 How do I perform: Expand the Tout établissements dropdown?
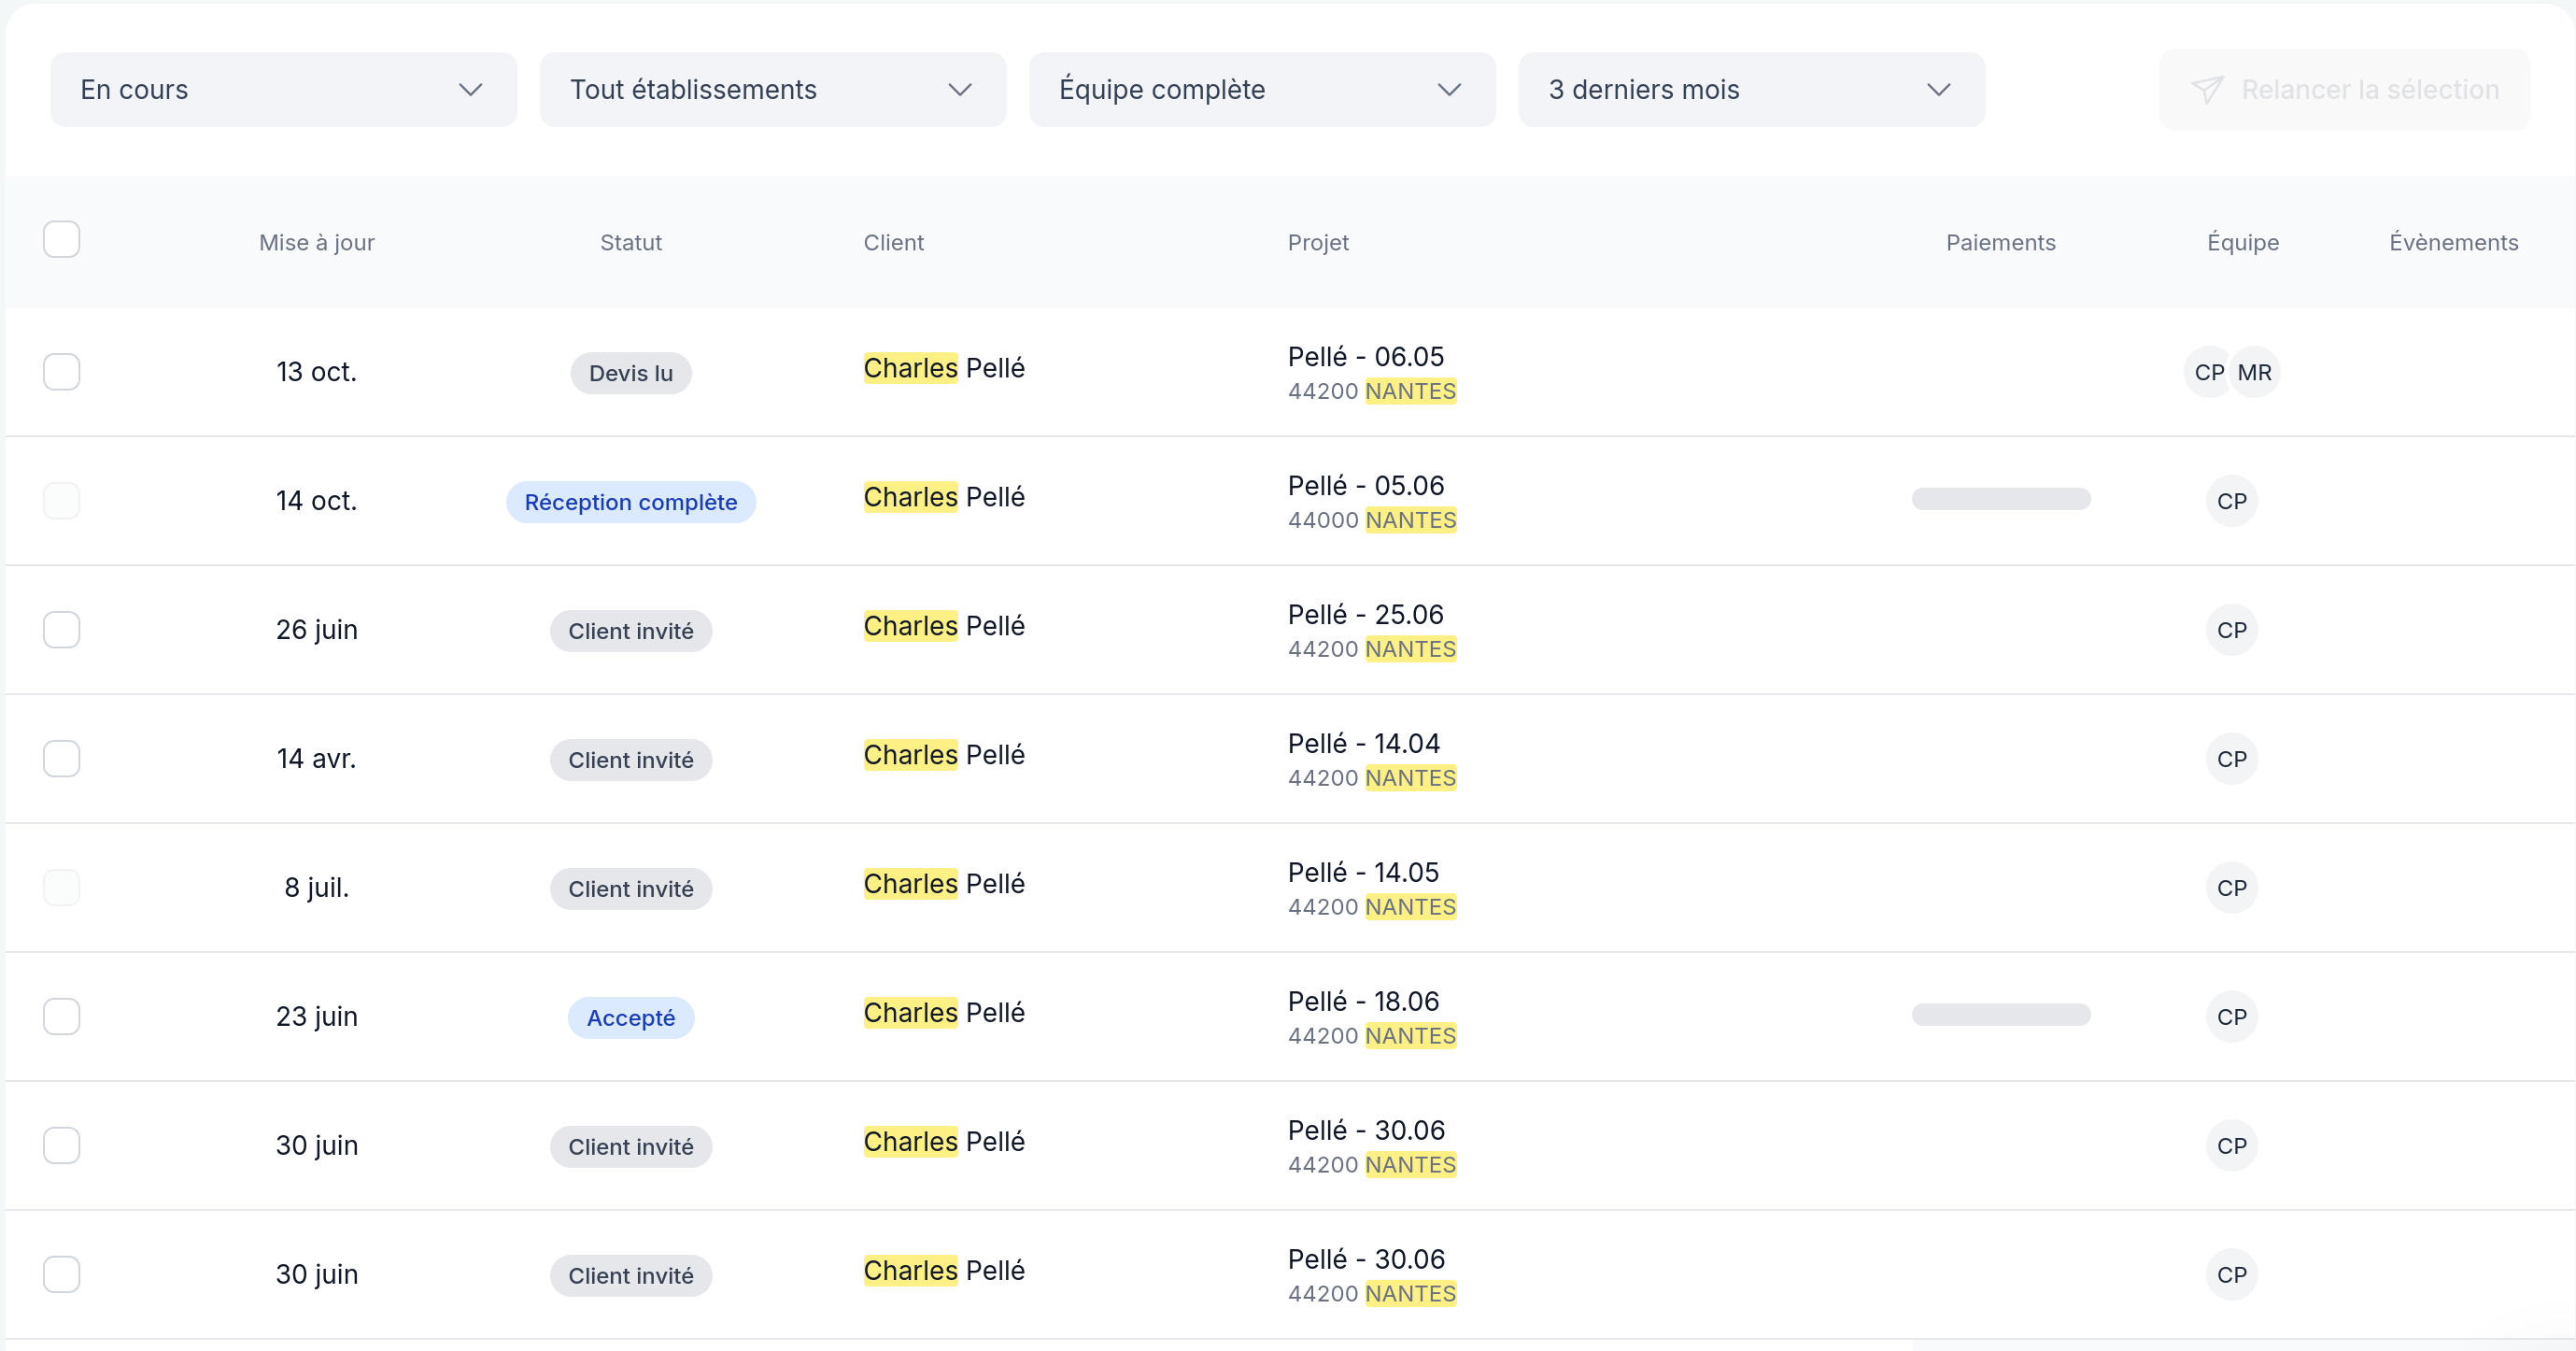(x=772, y=90)
